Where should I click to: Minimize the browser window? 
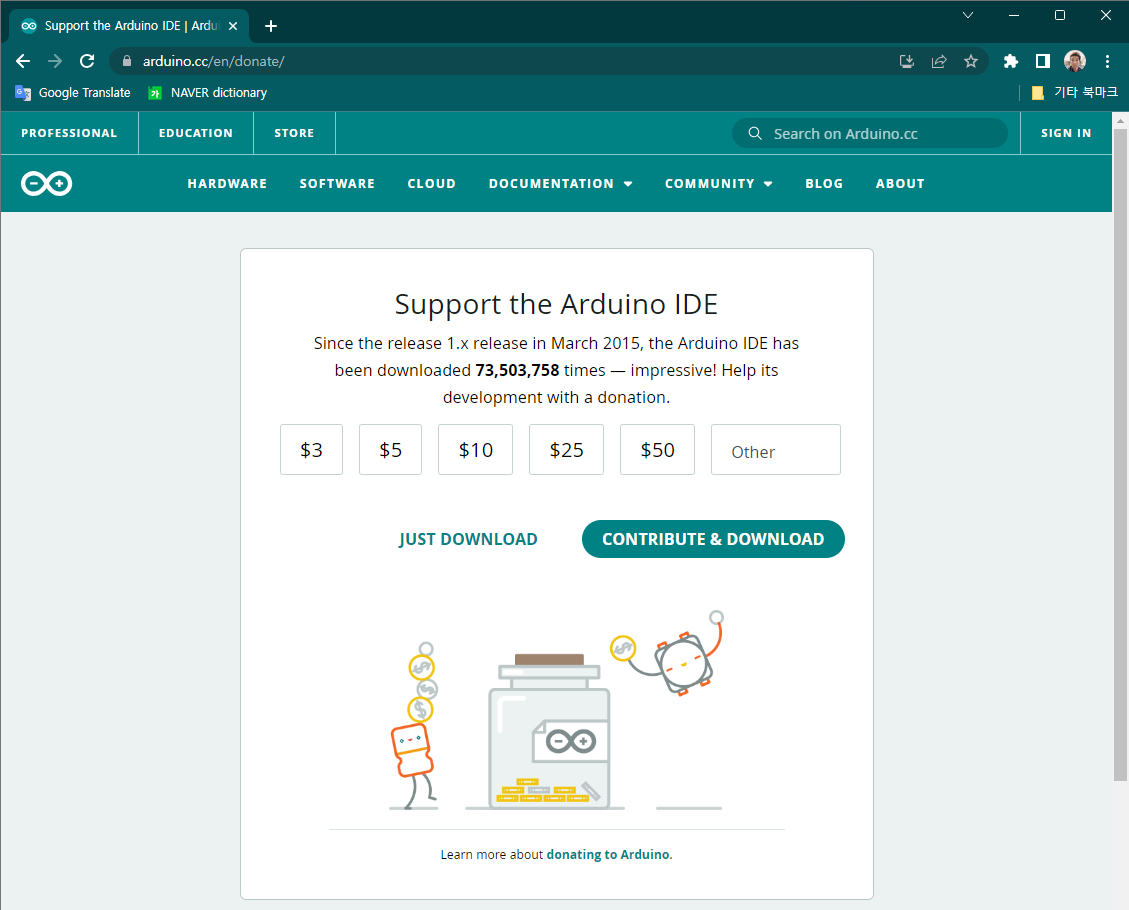click(x=1014, y=15)
